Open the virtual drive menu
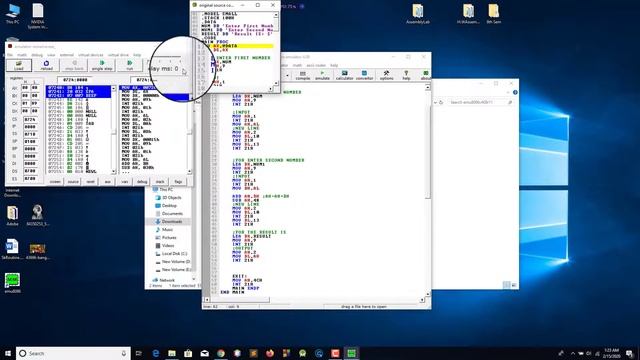 click(118, 55)
